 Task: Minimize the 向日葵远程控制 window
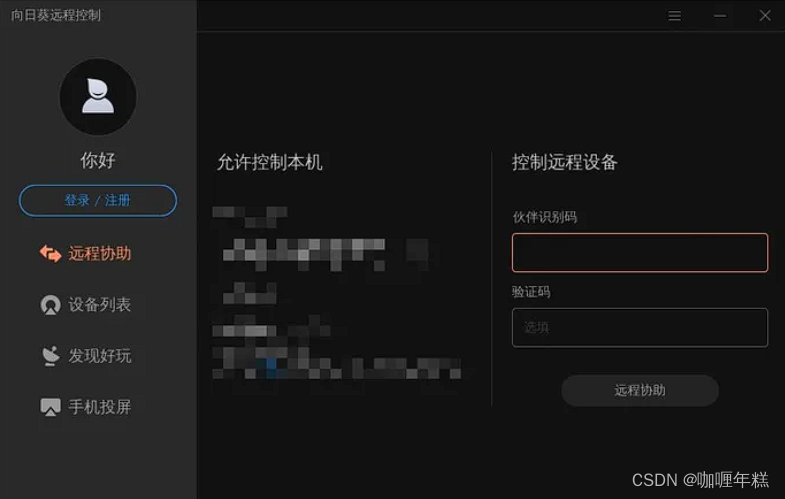pyautogui.click(x=720, y=16)
